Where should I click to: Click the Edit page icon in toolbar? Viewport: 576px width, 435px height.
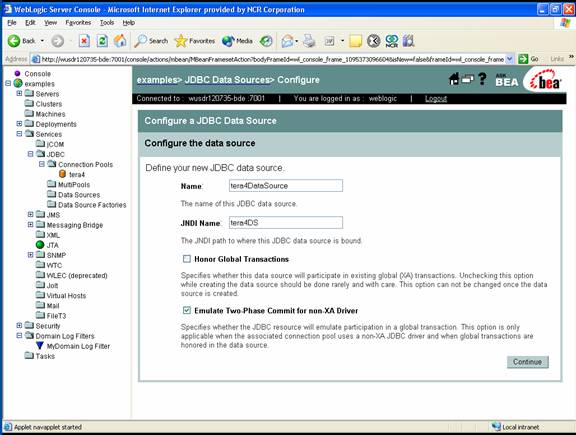[x=330, y=41]
